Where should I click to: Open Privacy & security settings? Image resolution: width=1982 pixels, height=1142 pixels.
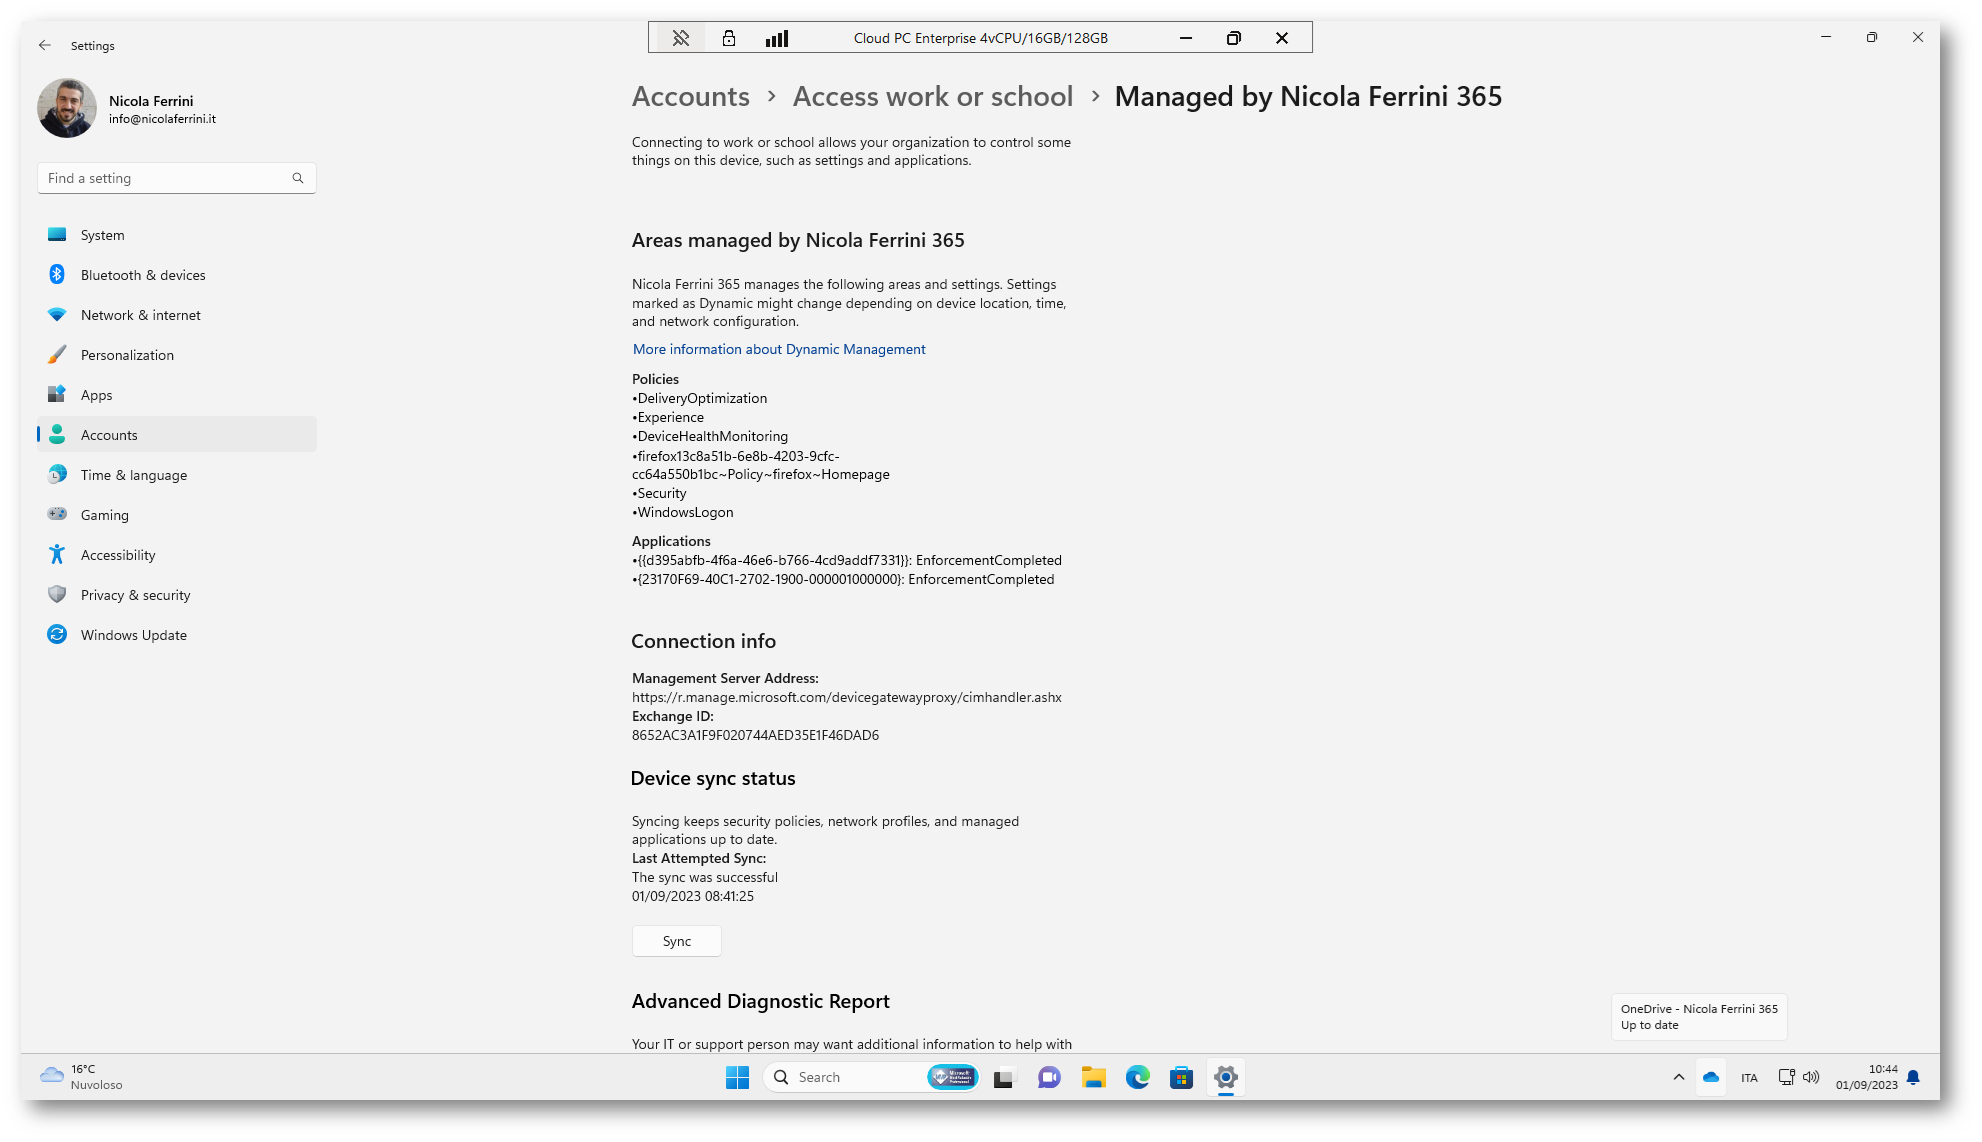coord(177,595)
